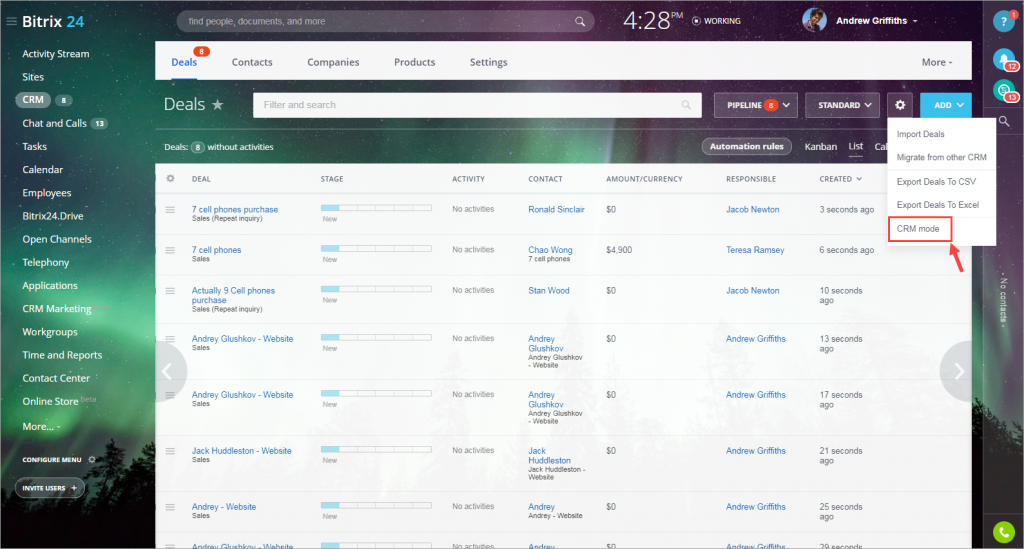Switch to Deals tab

pyautogui.click(x=184, y=62)
